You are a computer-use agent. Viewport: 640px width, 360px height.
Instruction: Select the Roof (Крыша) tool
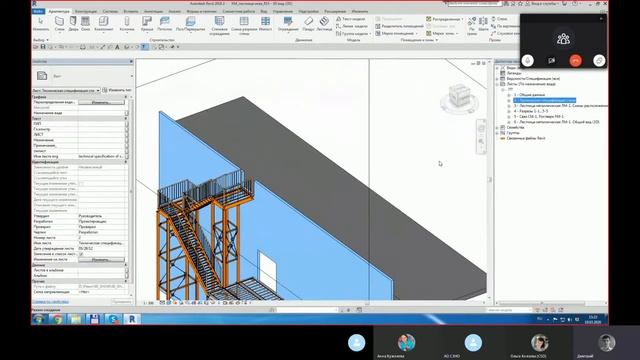(147, 24)
